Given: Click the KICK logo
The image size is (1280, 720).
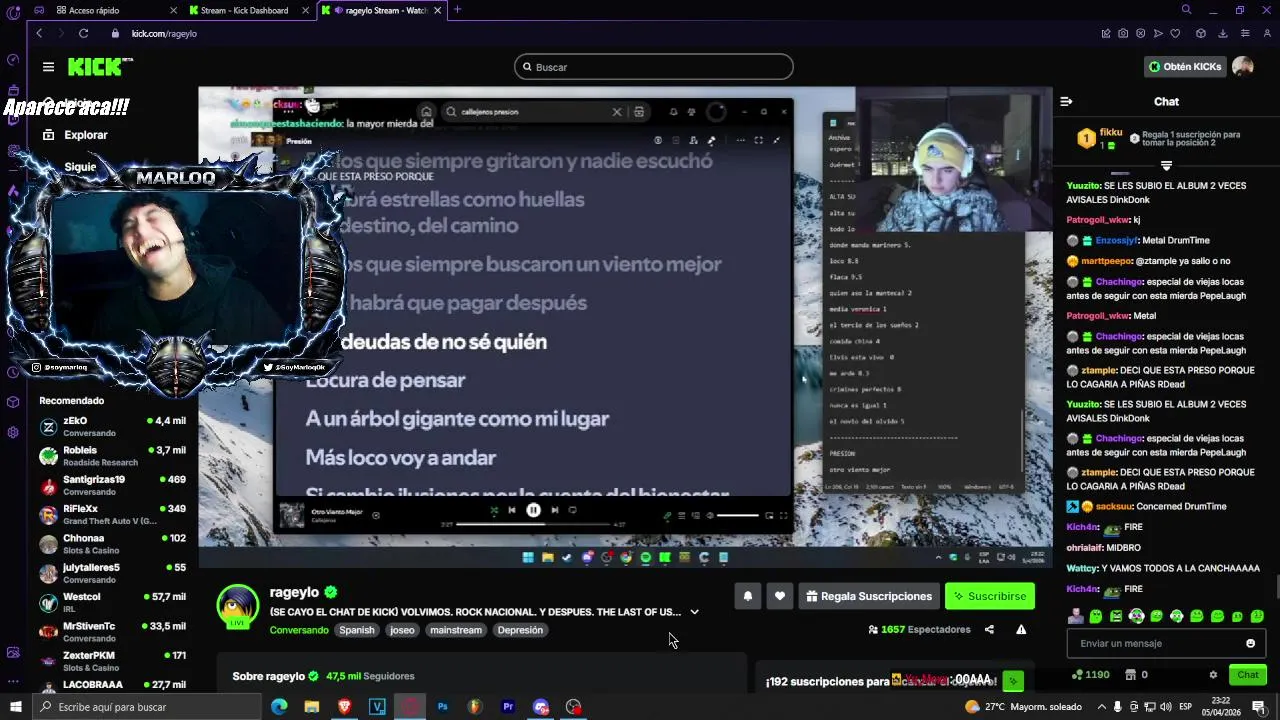Looking at the screenshot, I should pyautogui.click(x=100, y=67).
